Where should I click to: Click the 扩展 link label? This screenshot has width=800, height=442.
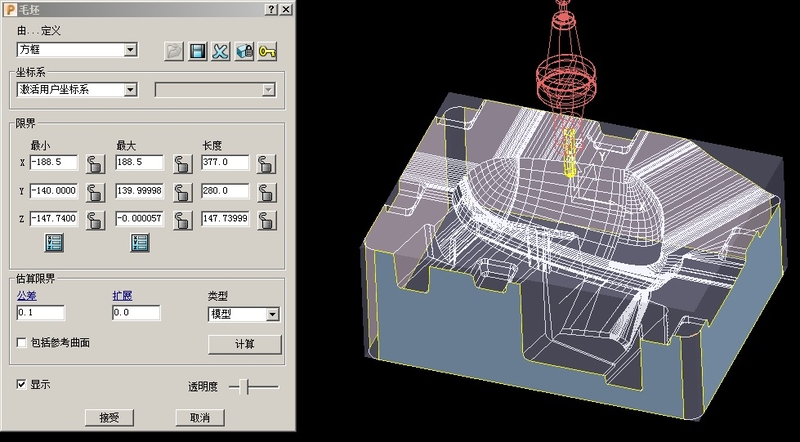[122, 296]
